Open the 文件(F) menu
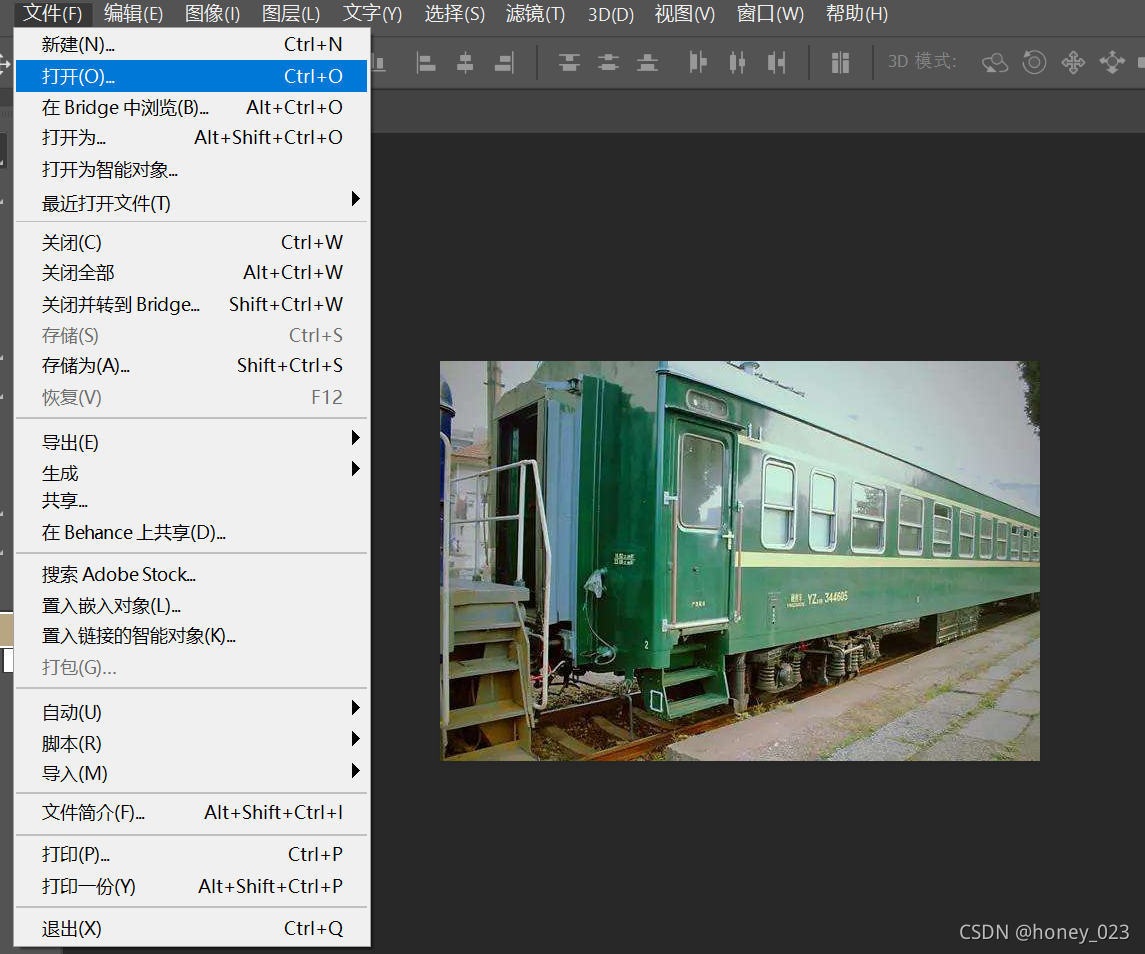This screenshot has width=1145, height=954. (x=52, y=14)
